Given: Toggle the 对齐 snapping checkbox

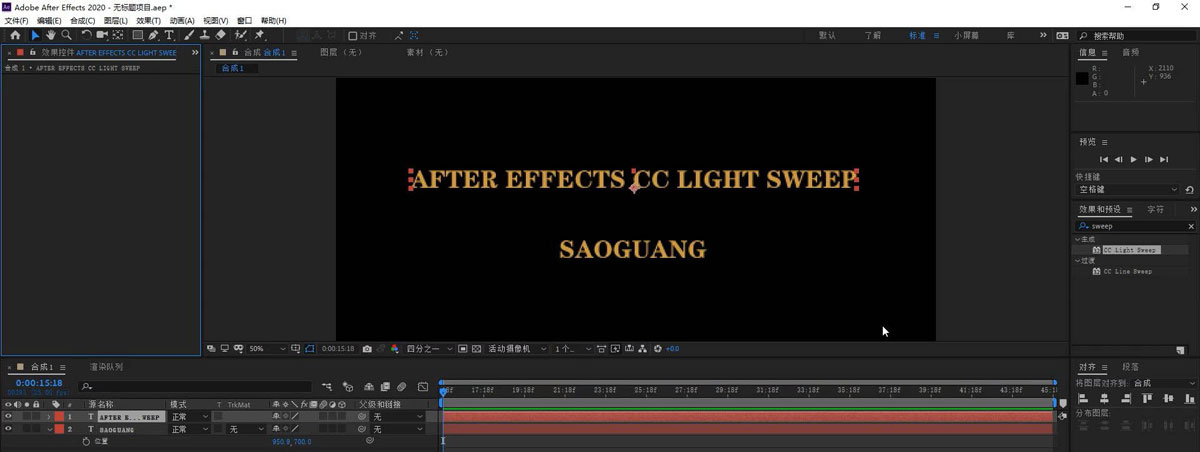Looking at the screenshot, I should (352, 35).
